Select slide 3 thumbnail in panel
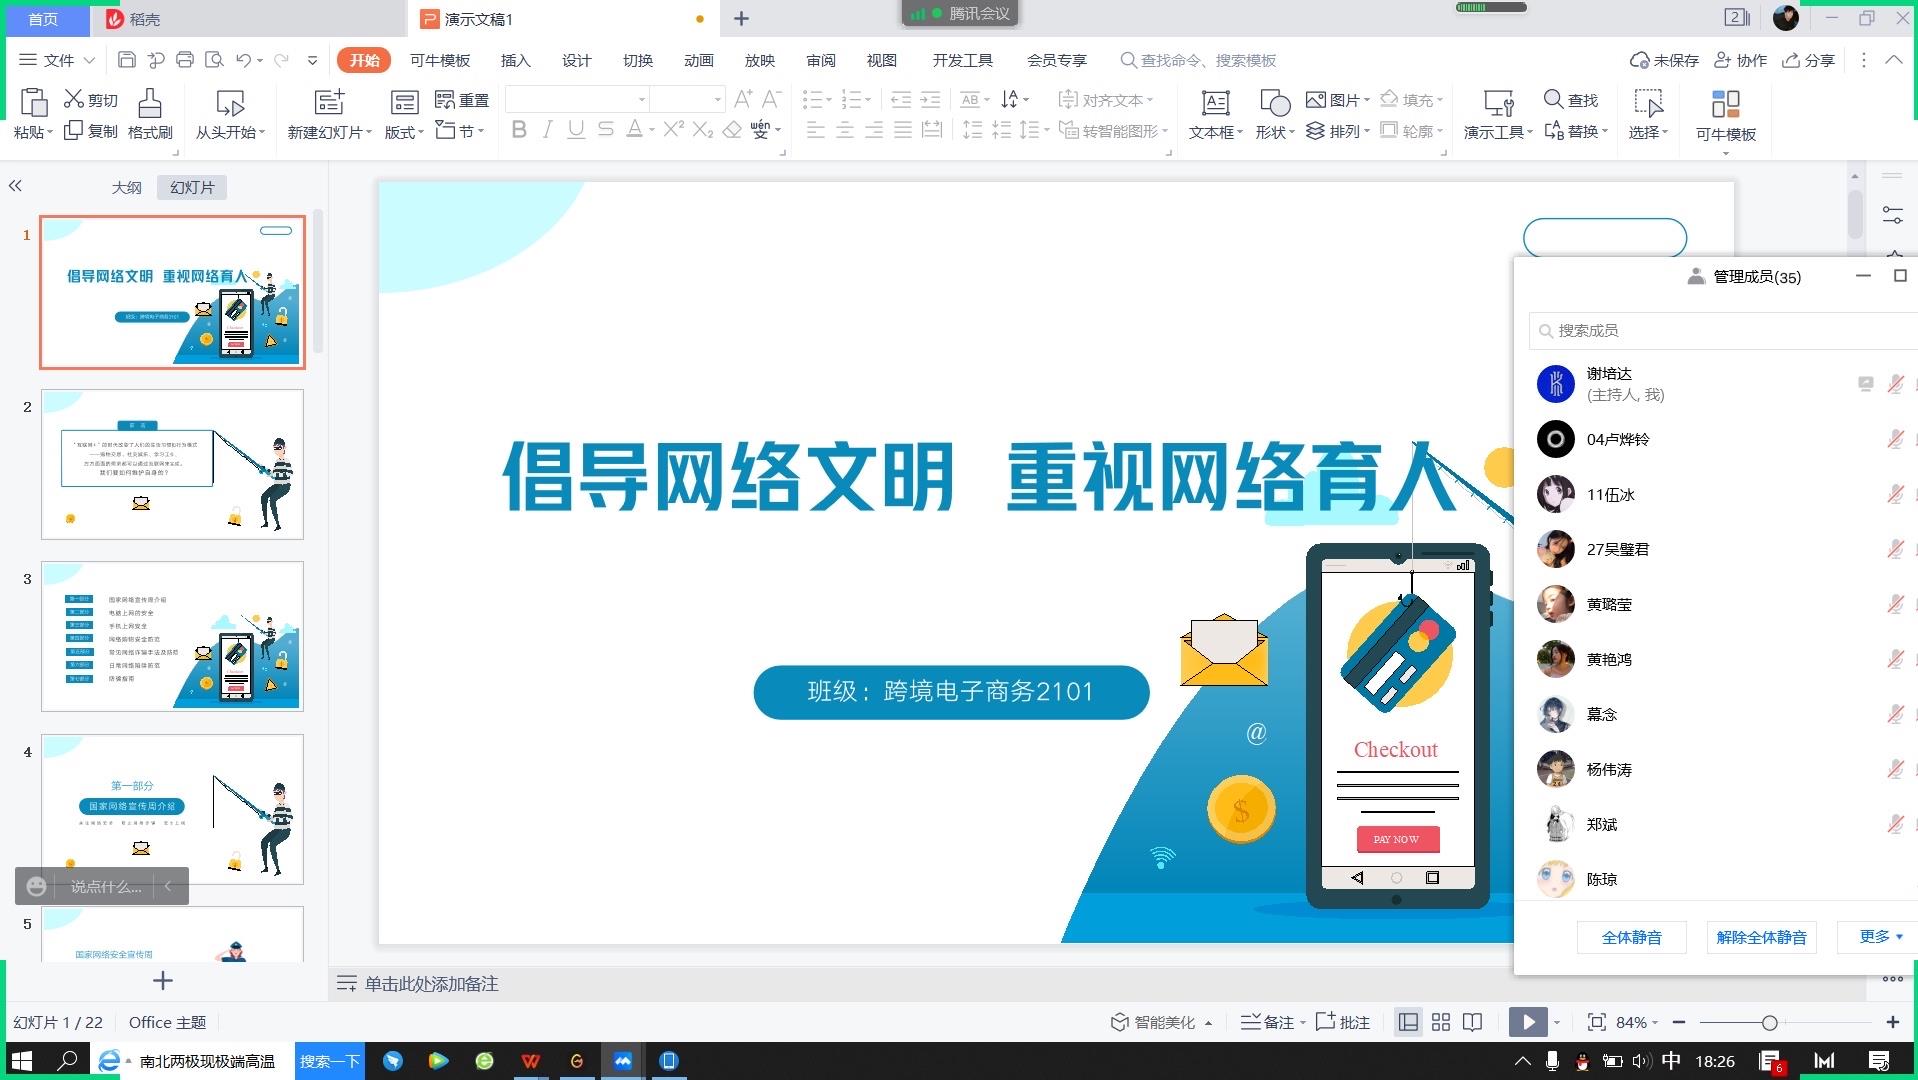This screenshot has width=1918, height=1080. (172, 636)
